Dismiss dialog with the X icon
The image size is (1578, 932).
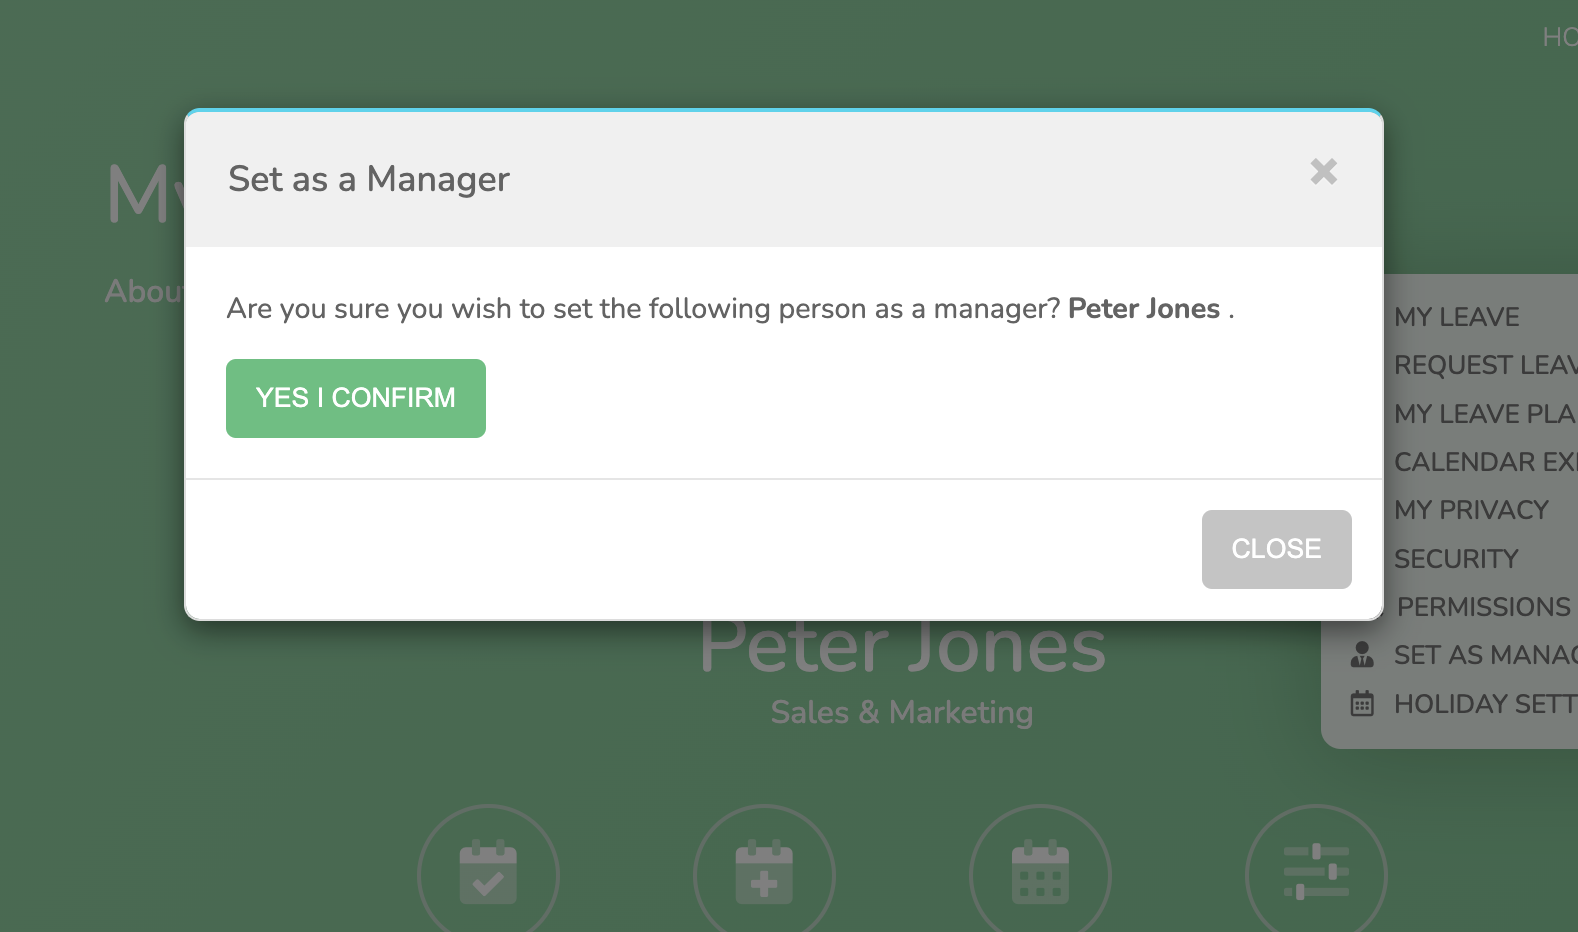coord(1324,172)
